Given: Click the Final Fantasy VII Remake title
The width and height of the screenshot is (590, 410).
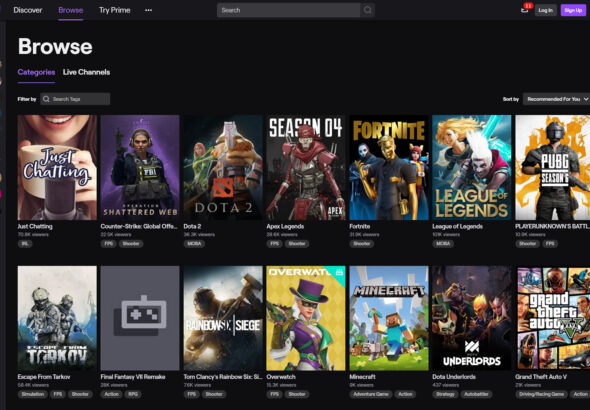Looking at the screenshot, I should pos(133,377).
